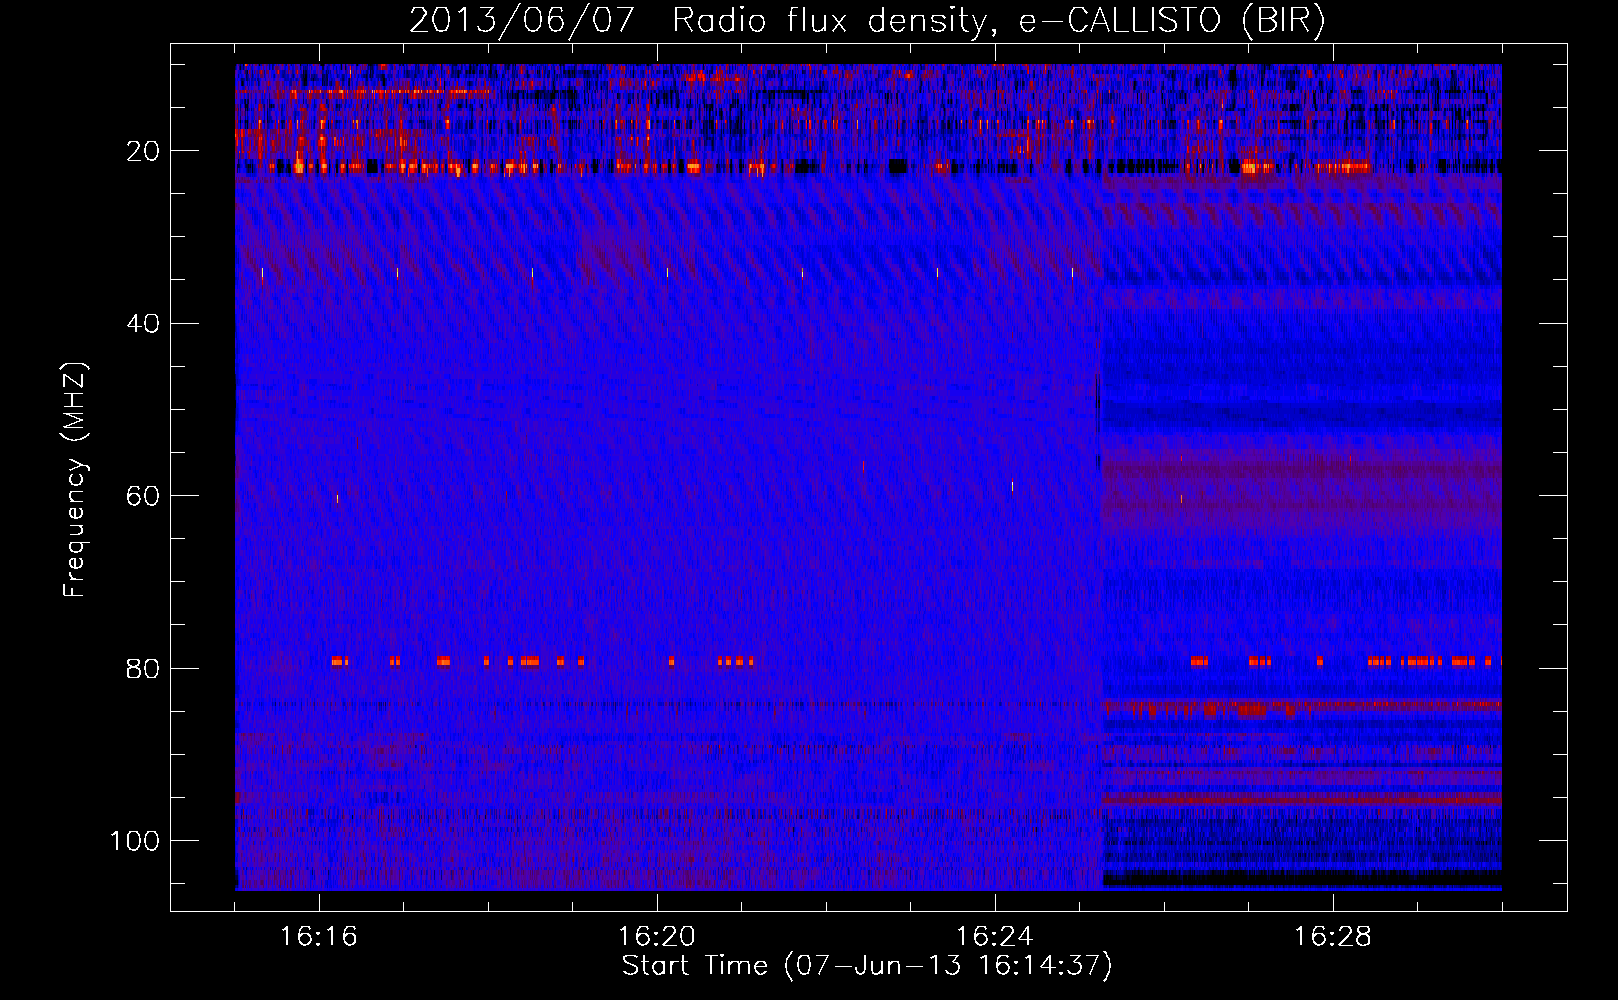Image resolution: width=1618 pixels, height=1000 pixels.
Task: Click the 80 MHz frequency tick label
Action: [x=144, y=668]
